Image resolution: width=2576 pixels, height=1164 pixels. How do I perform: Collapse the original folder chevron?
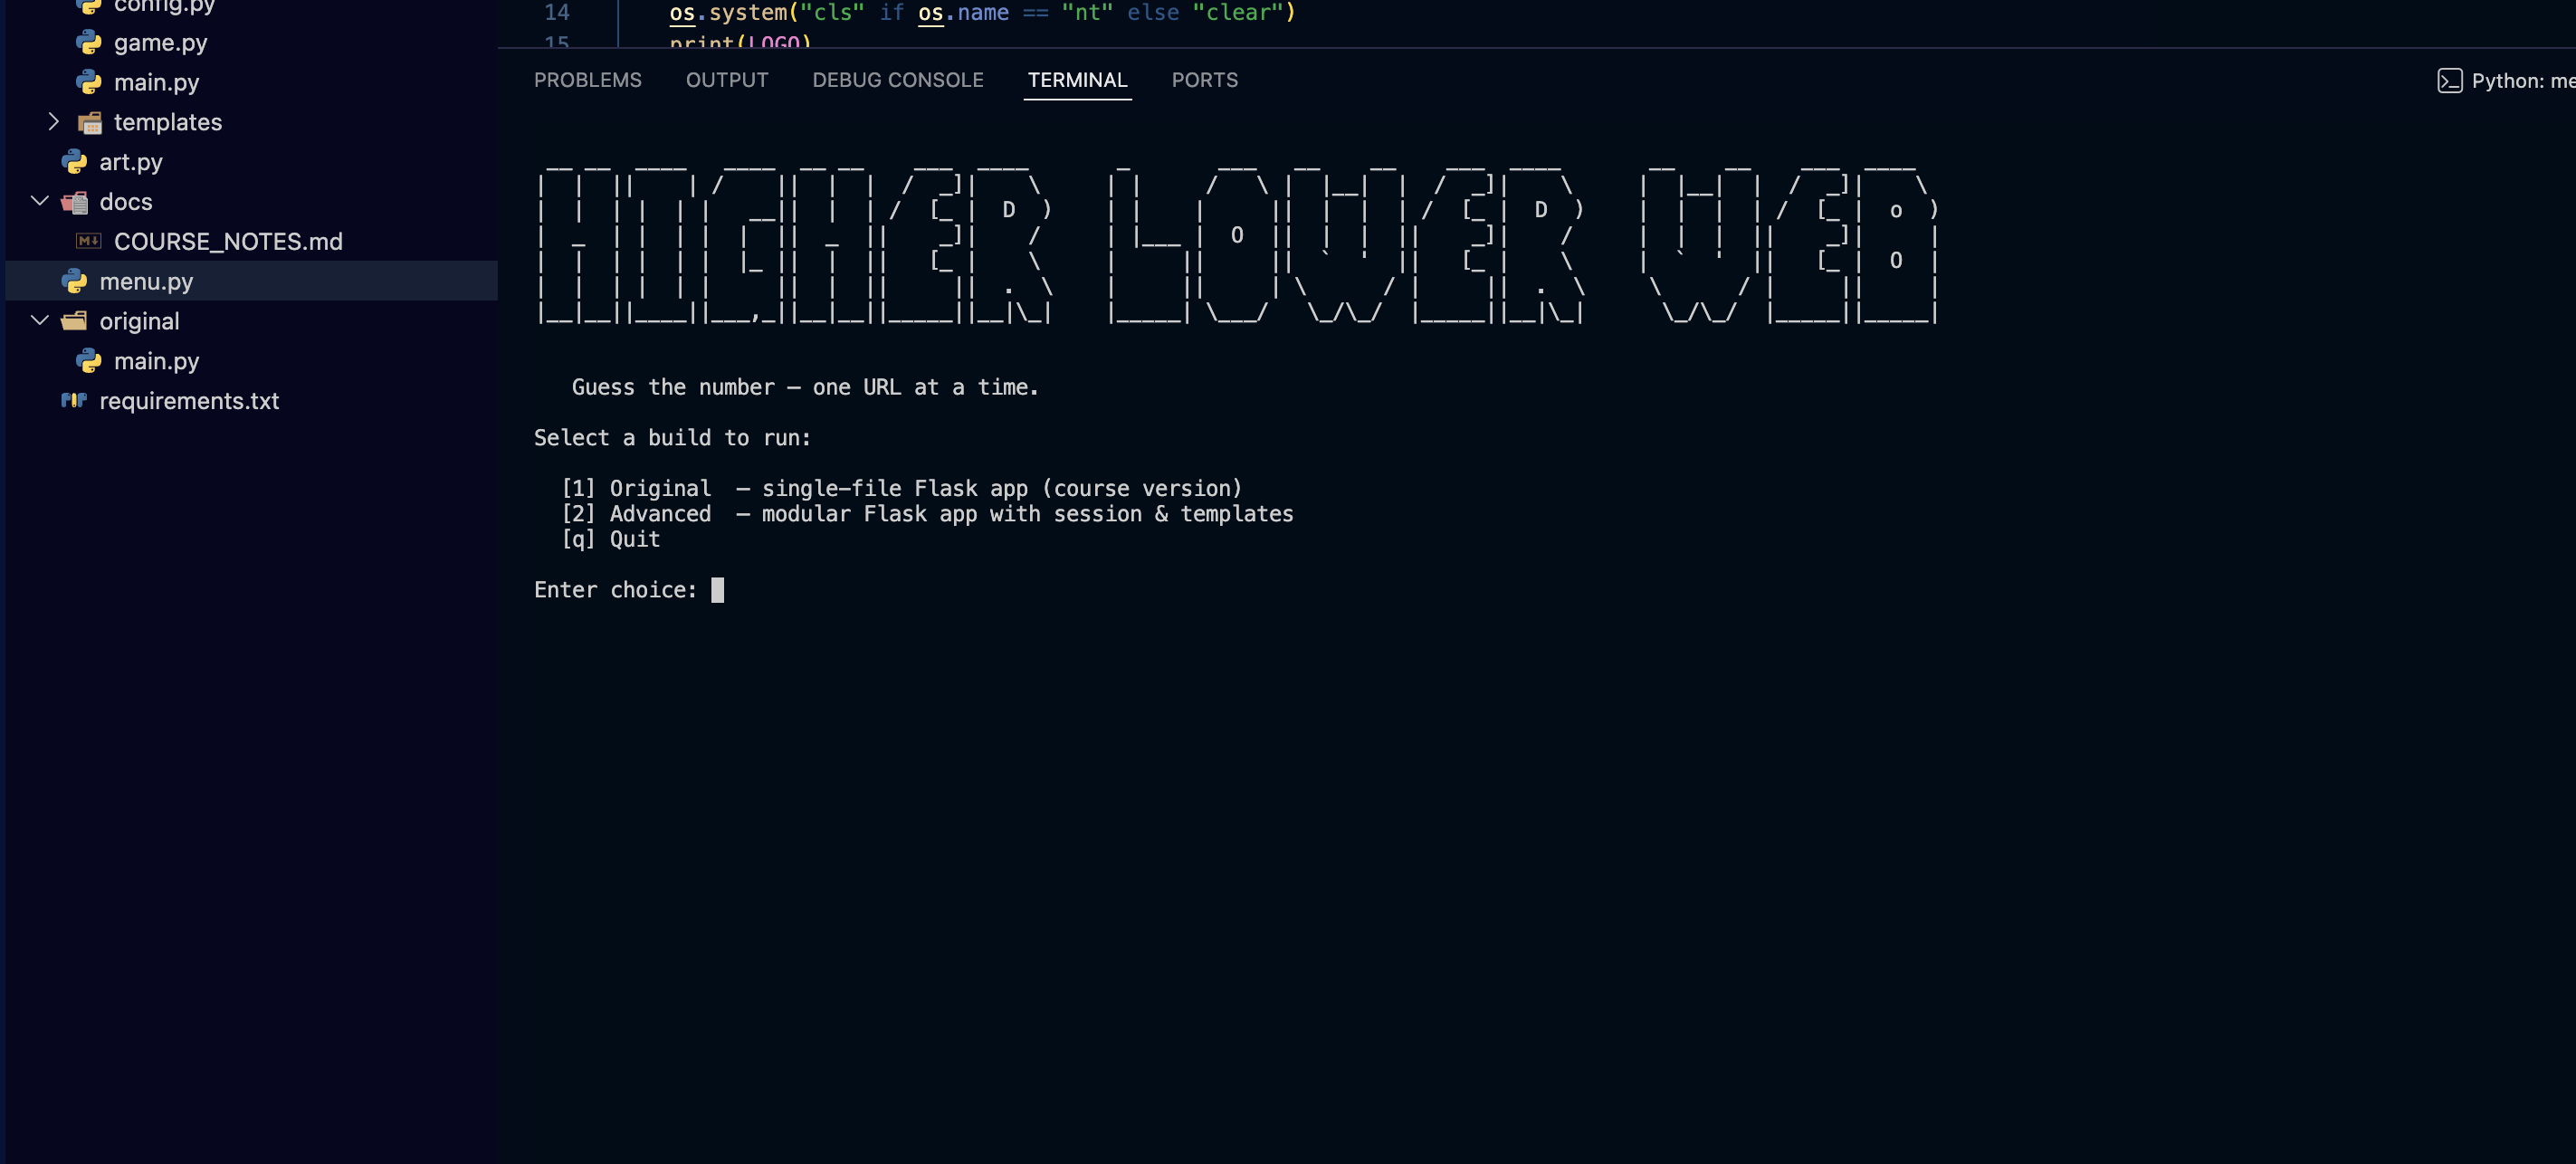pyautogui.click(x=40, y=321)
